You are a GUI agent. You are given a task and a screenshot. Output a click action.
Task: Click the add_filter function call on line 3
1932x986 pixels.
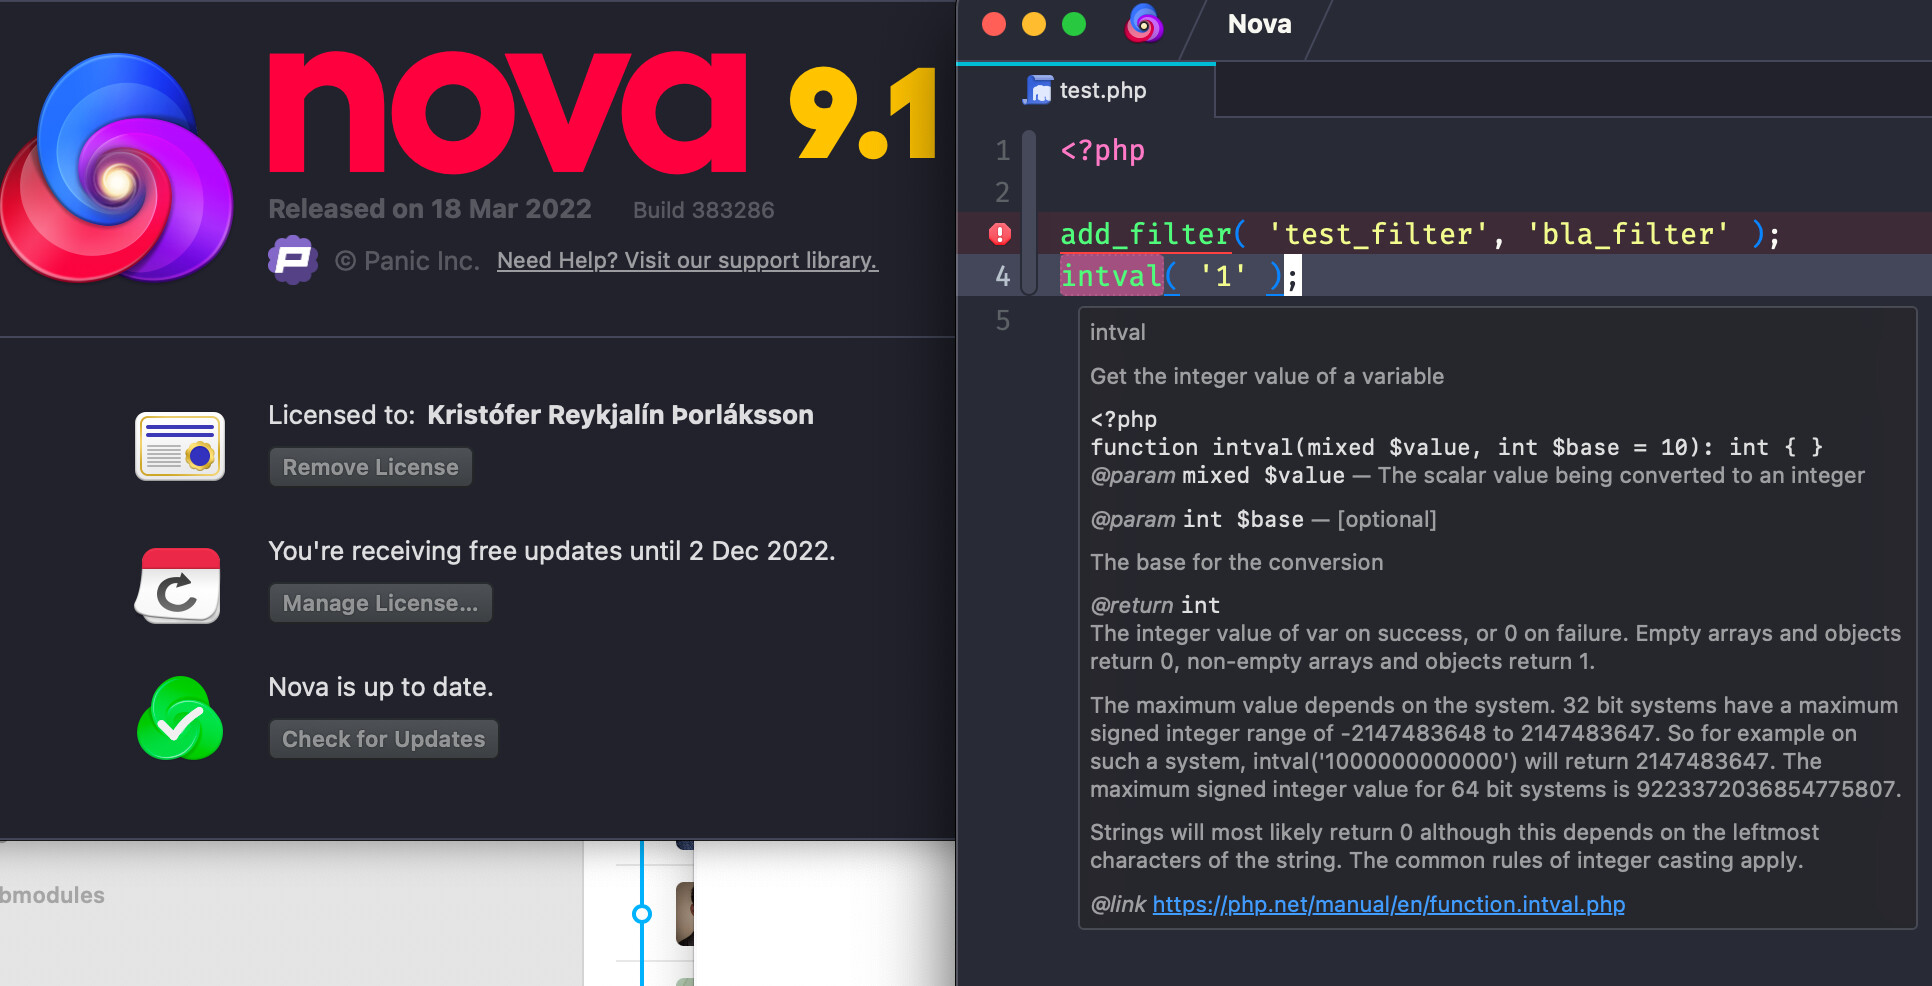[1146, 234]
